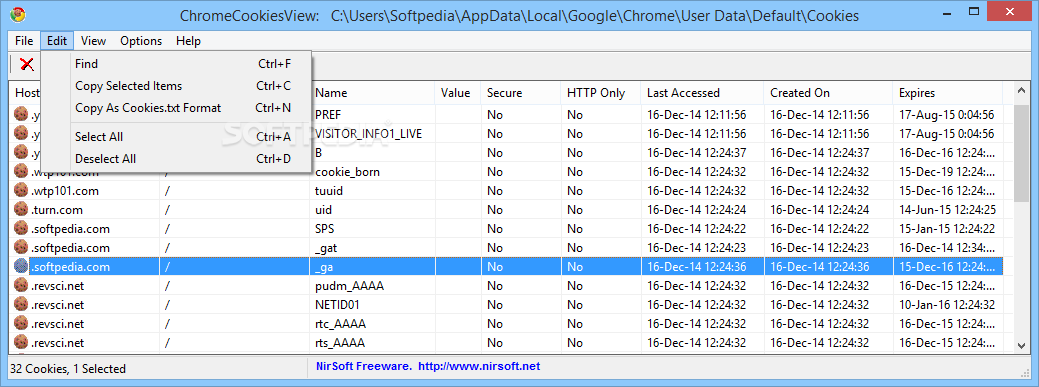Sort by the Secure column header
The height and width of the screenshot is (387, 1039).
520,93
